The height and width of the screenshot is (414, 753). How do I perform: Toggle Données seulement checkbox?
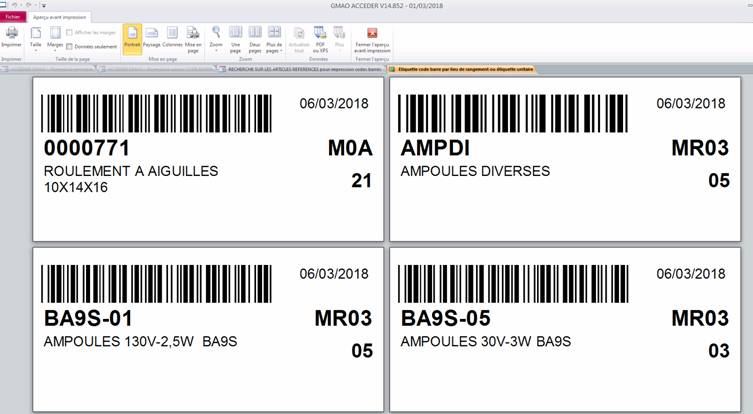69,47
